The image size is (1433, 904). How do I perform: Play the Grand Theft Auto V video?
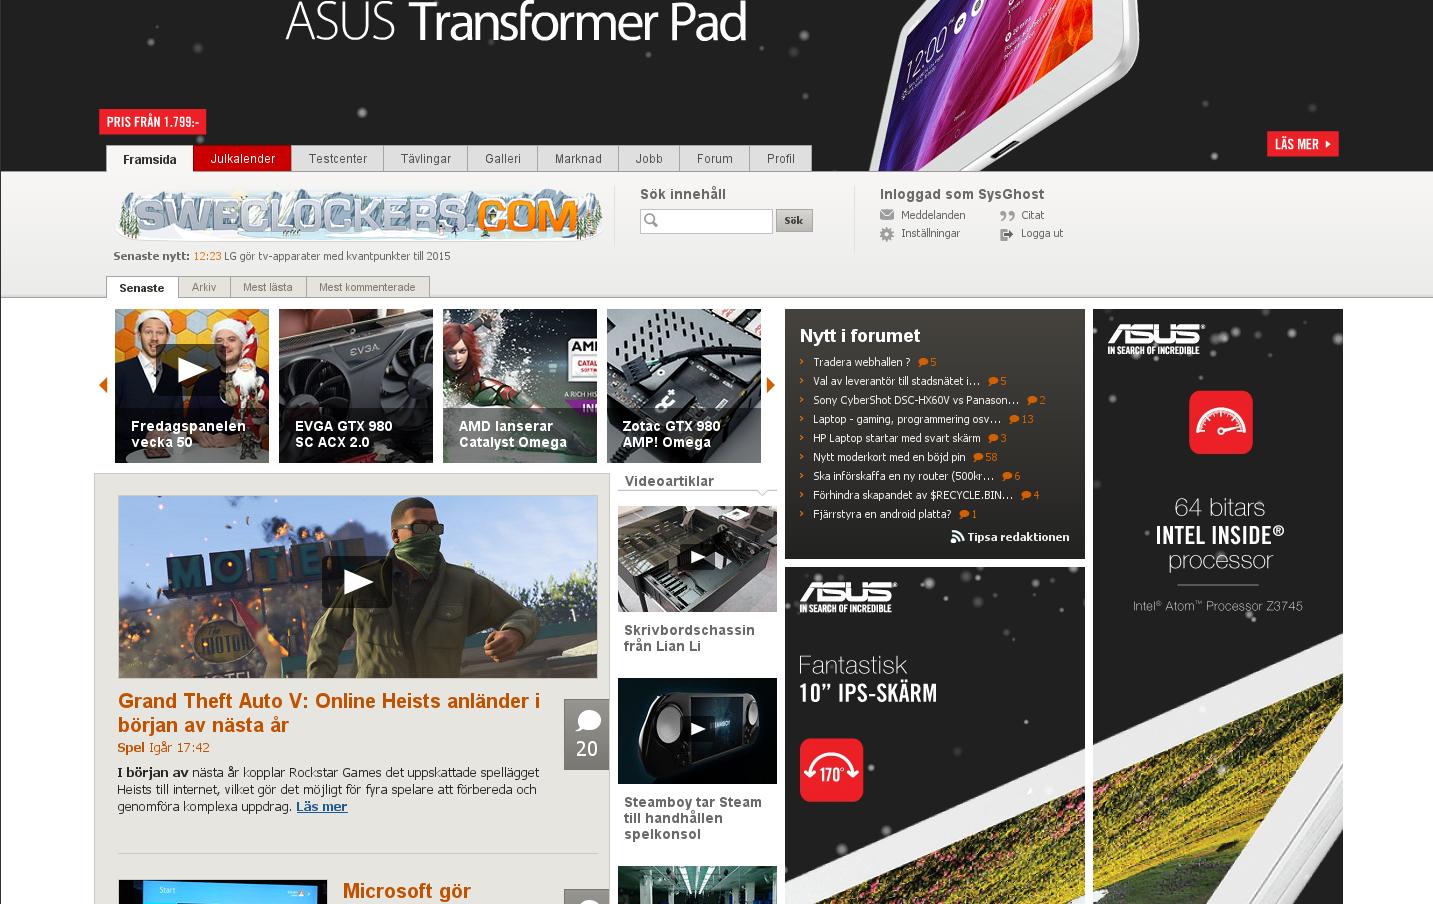pos(357,582)
